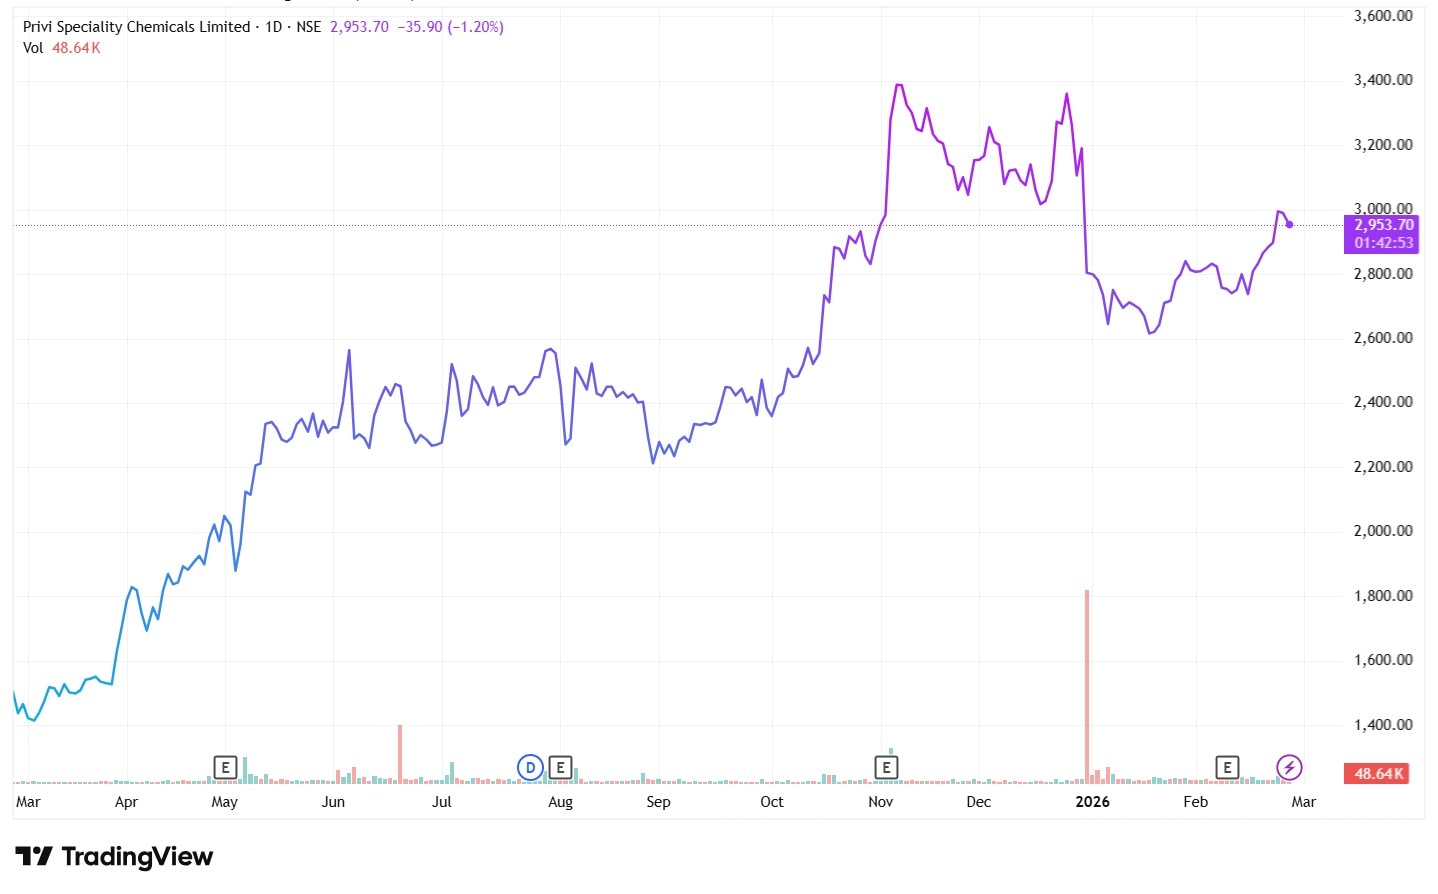This screenshot has height=894, width=1438.
Task: Open Privi Speciality Chemicals Limited symbol title
Action: (136, 27)
